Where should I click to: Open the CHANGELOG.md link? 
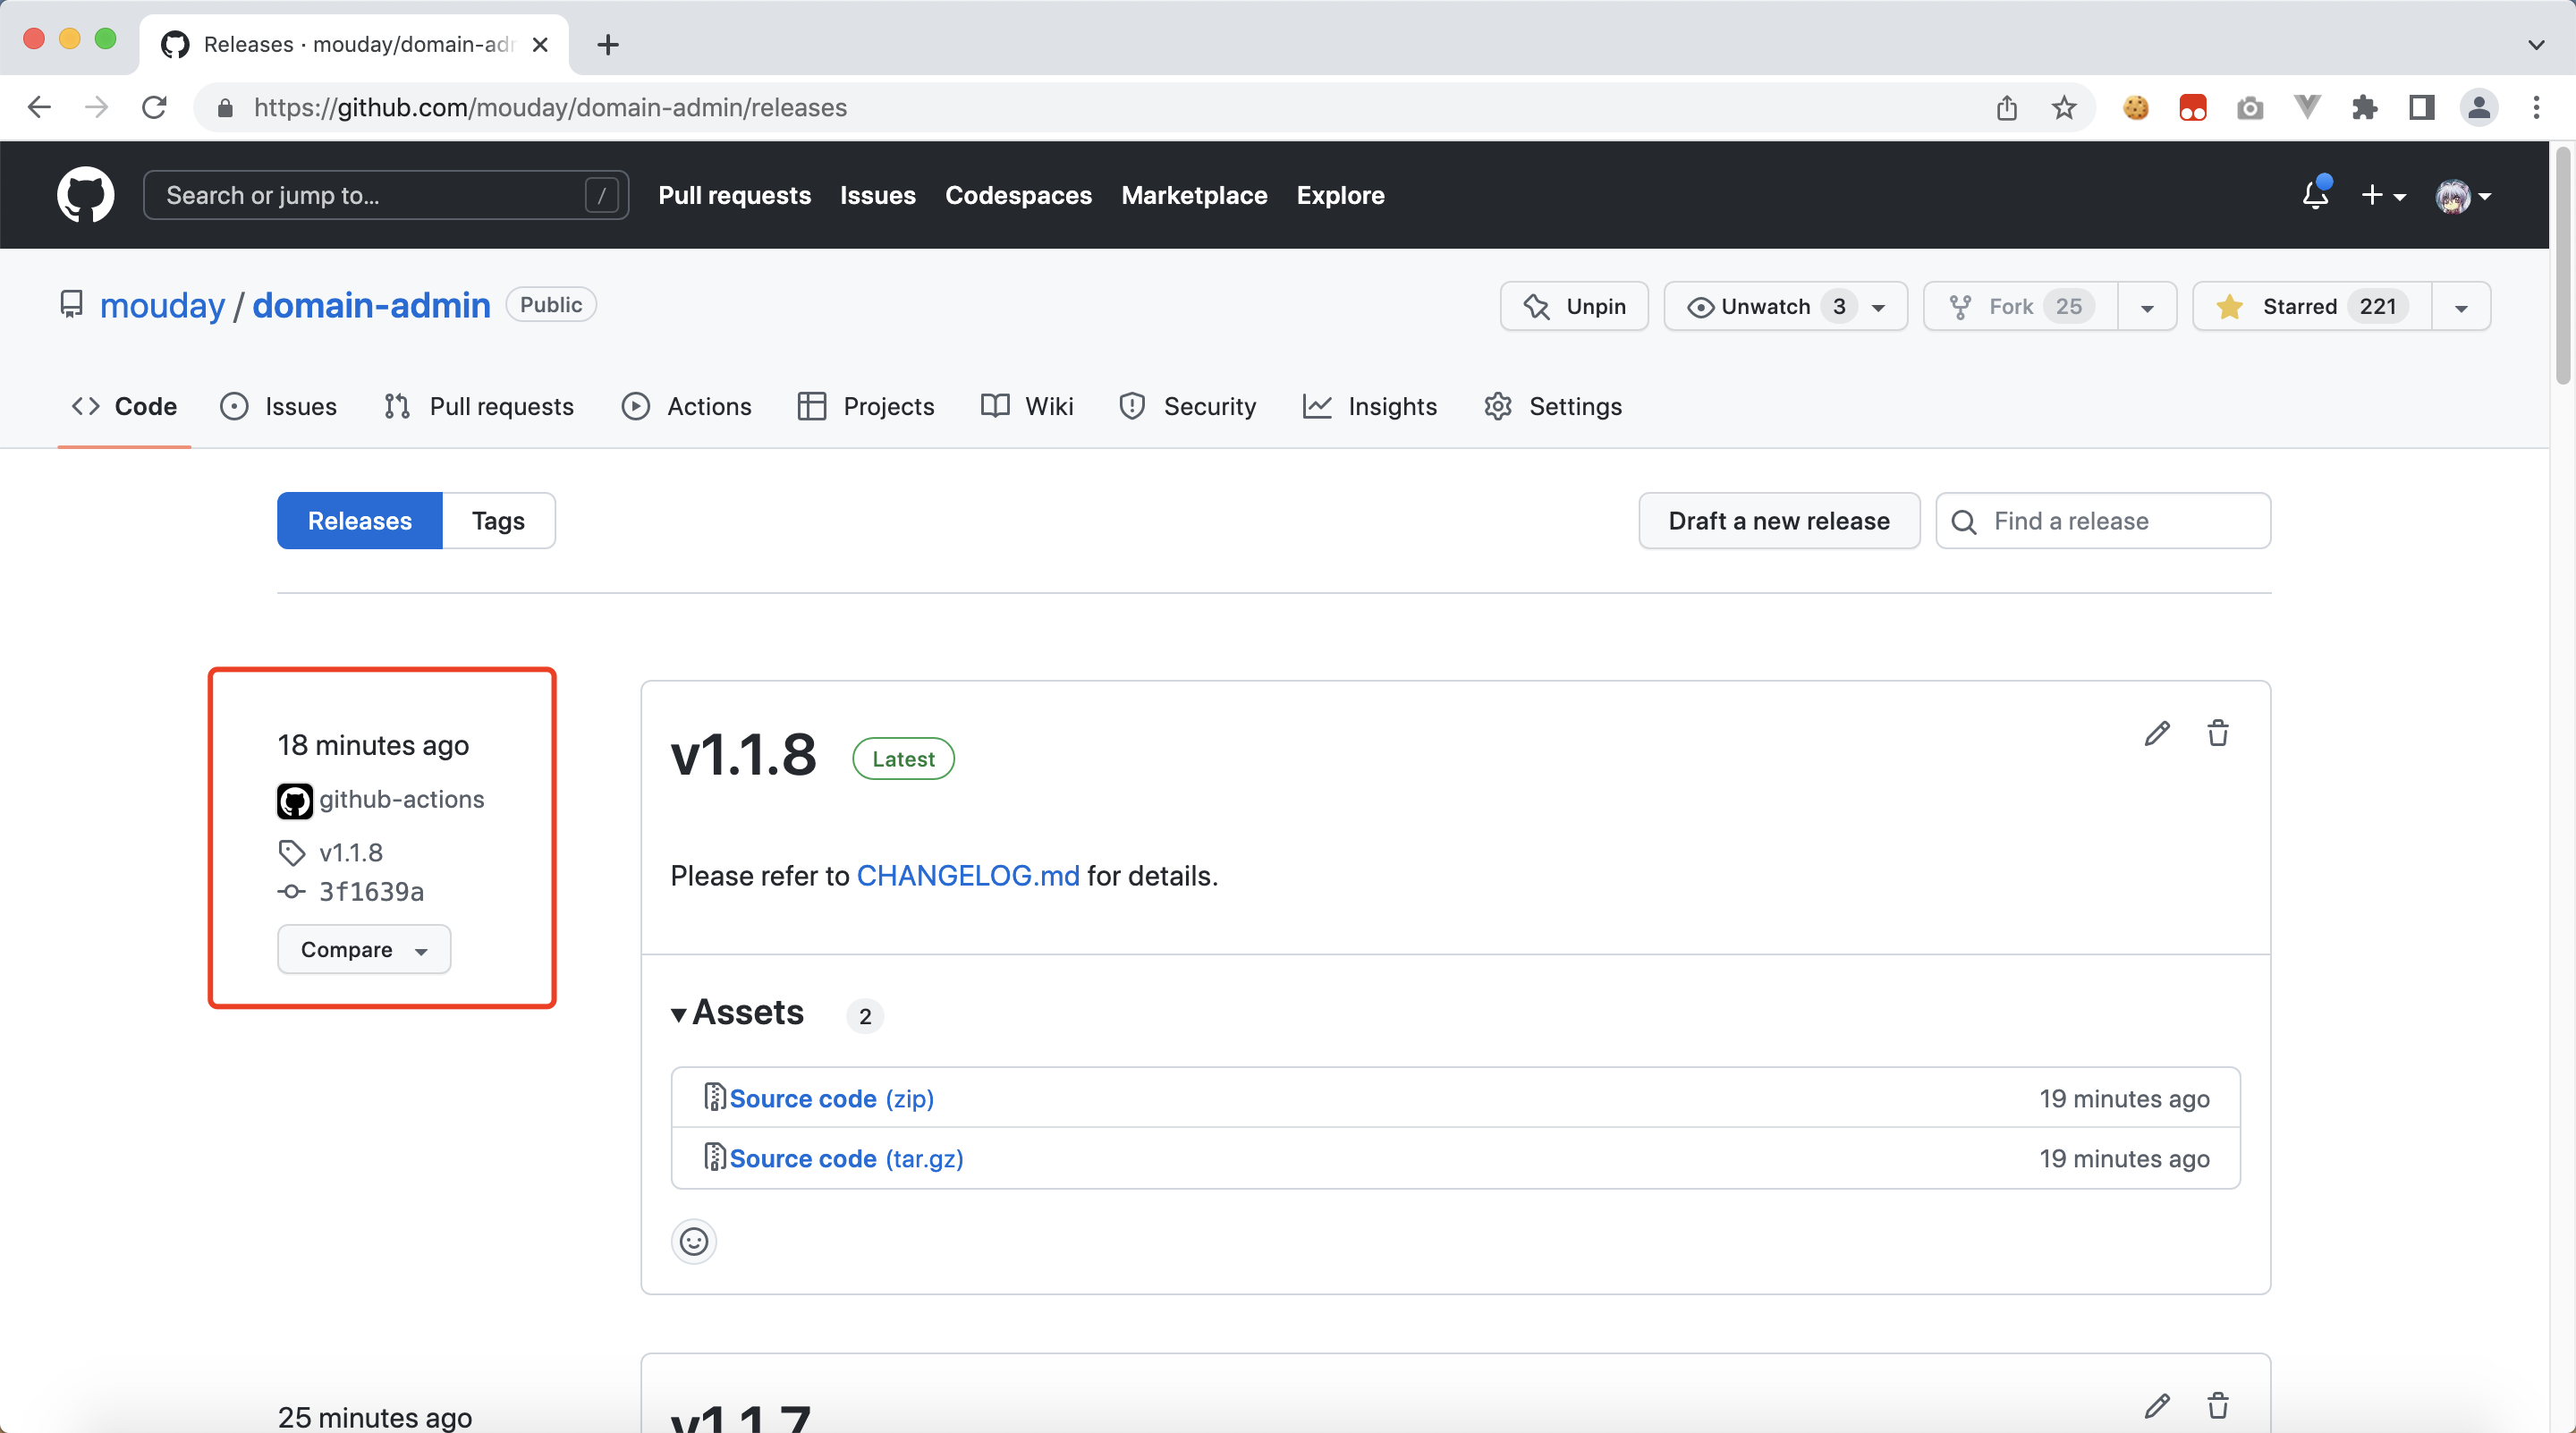click(x=968, y=876)
